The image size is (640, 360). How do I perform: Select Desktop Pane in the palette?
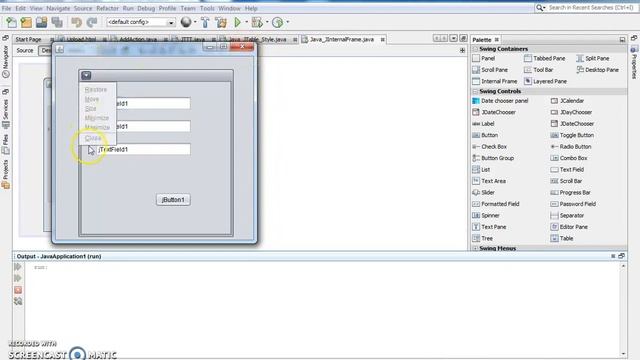[598, 70]
